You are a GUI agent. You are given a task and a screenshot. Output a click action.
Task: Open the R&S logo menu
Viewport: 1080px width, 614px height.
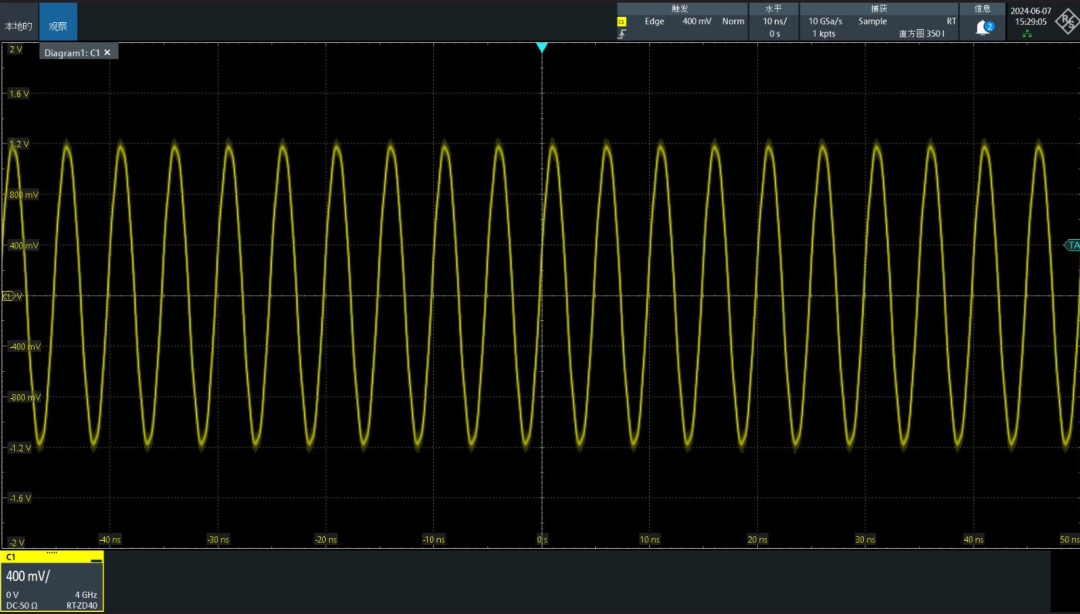point(1068,21)
